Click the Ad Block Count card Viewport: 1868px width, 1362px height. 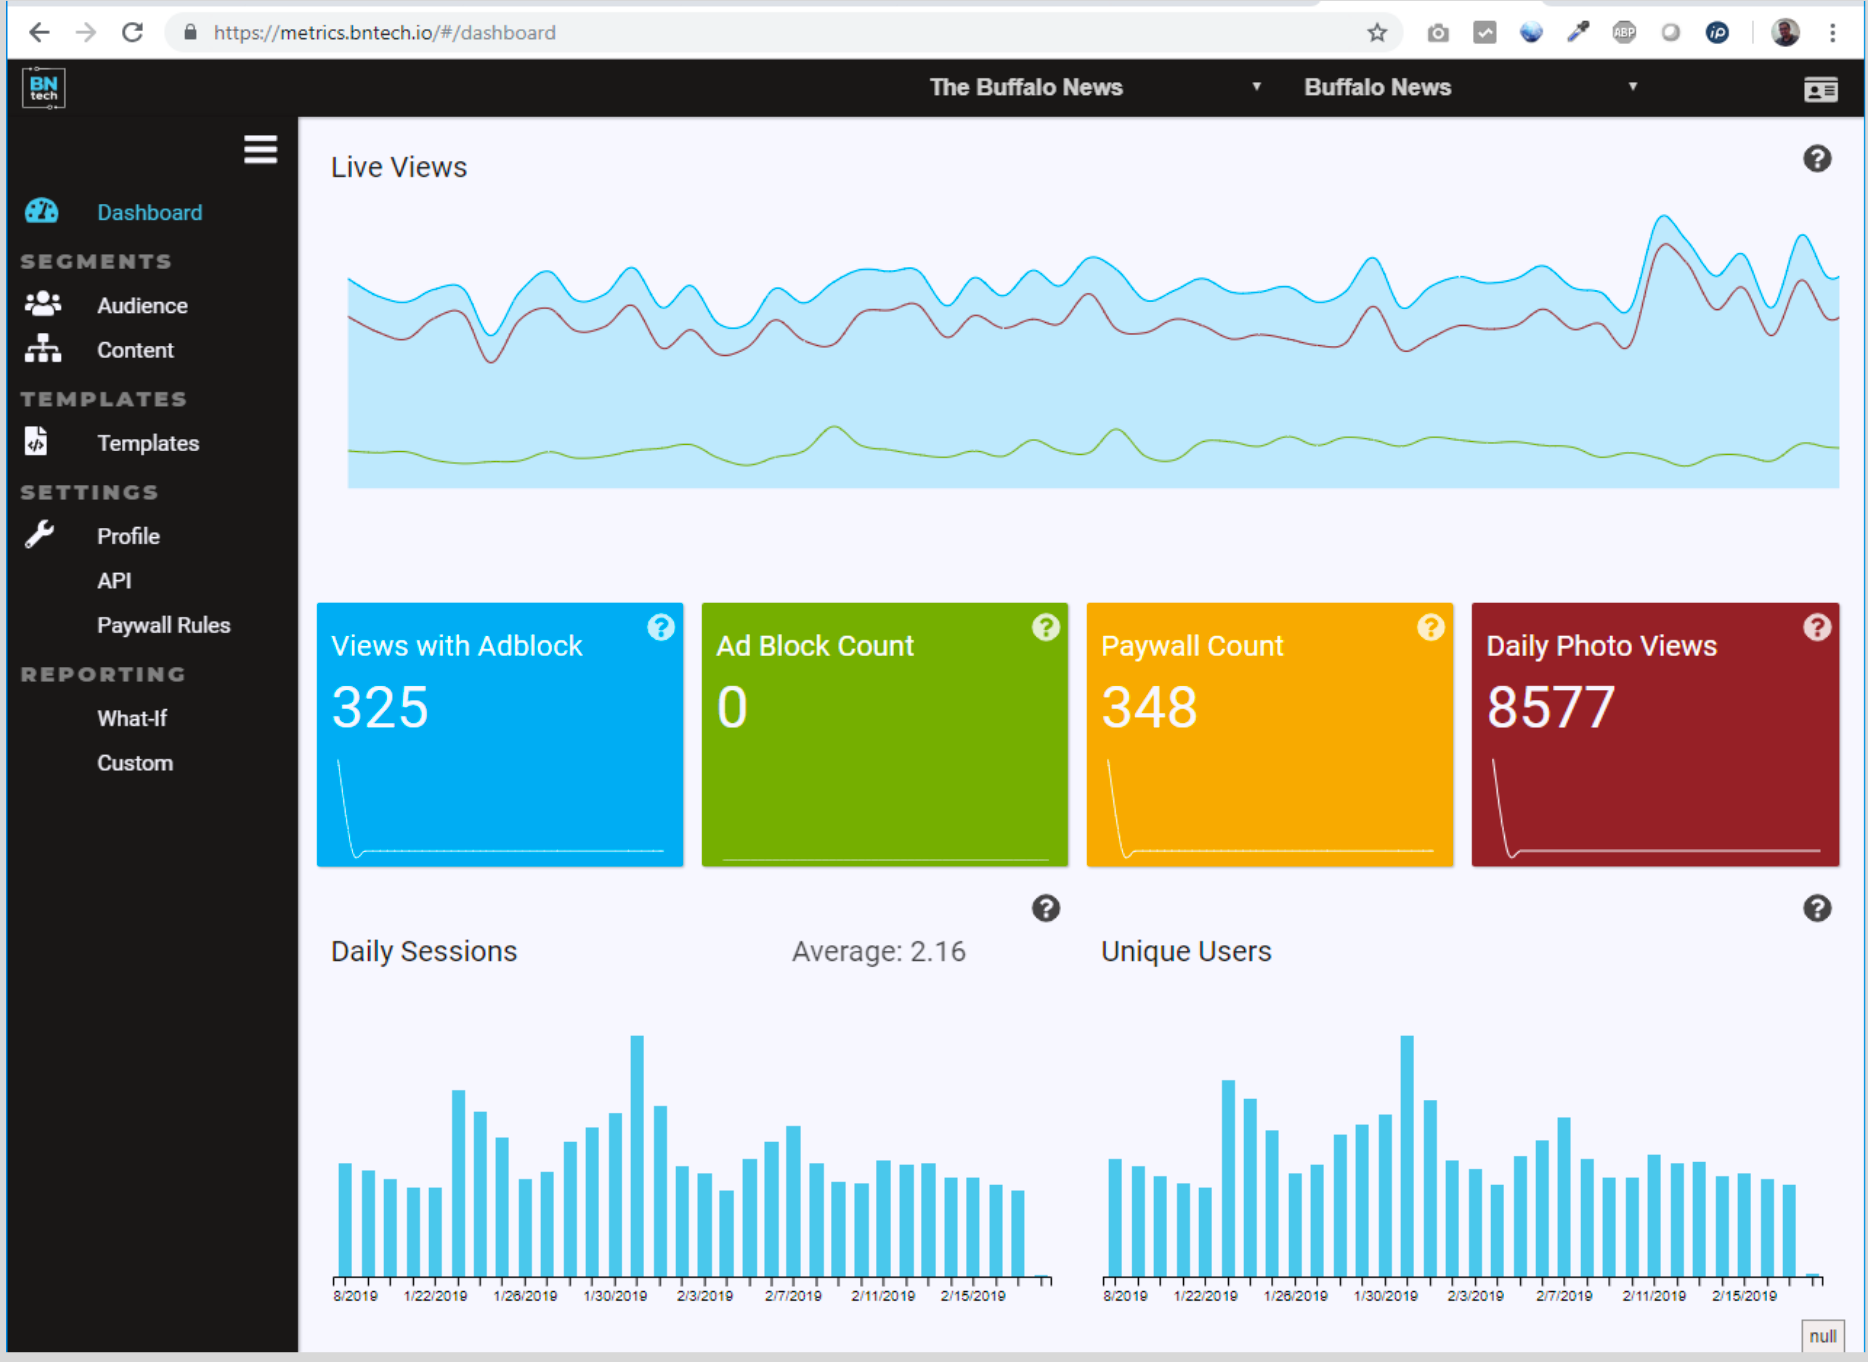point(885,734)
